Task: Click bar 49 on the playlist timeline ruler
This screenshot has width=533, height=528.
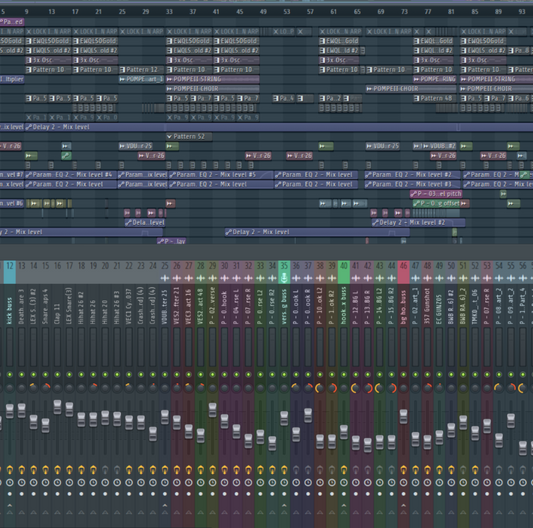Action: click(x=263, y=12)
